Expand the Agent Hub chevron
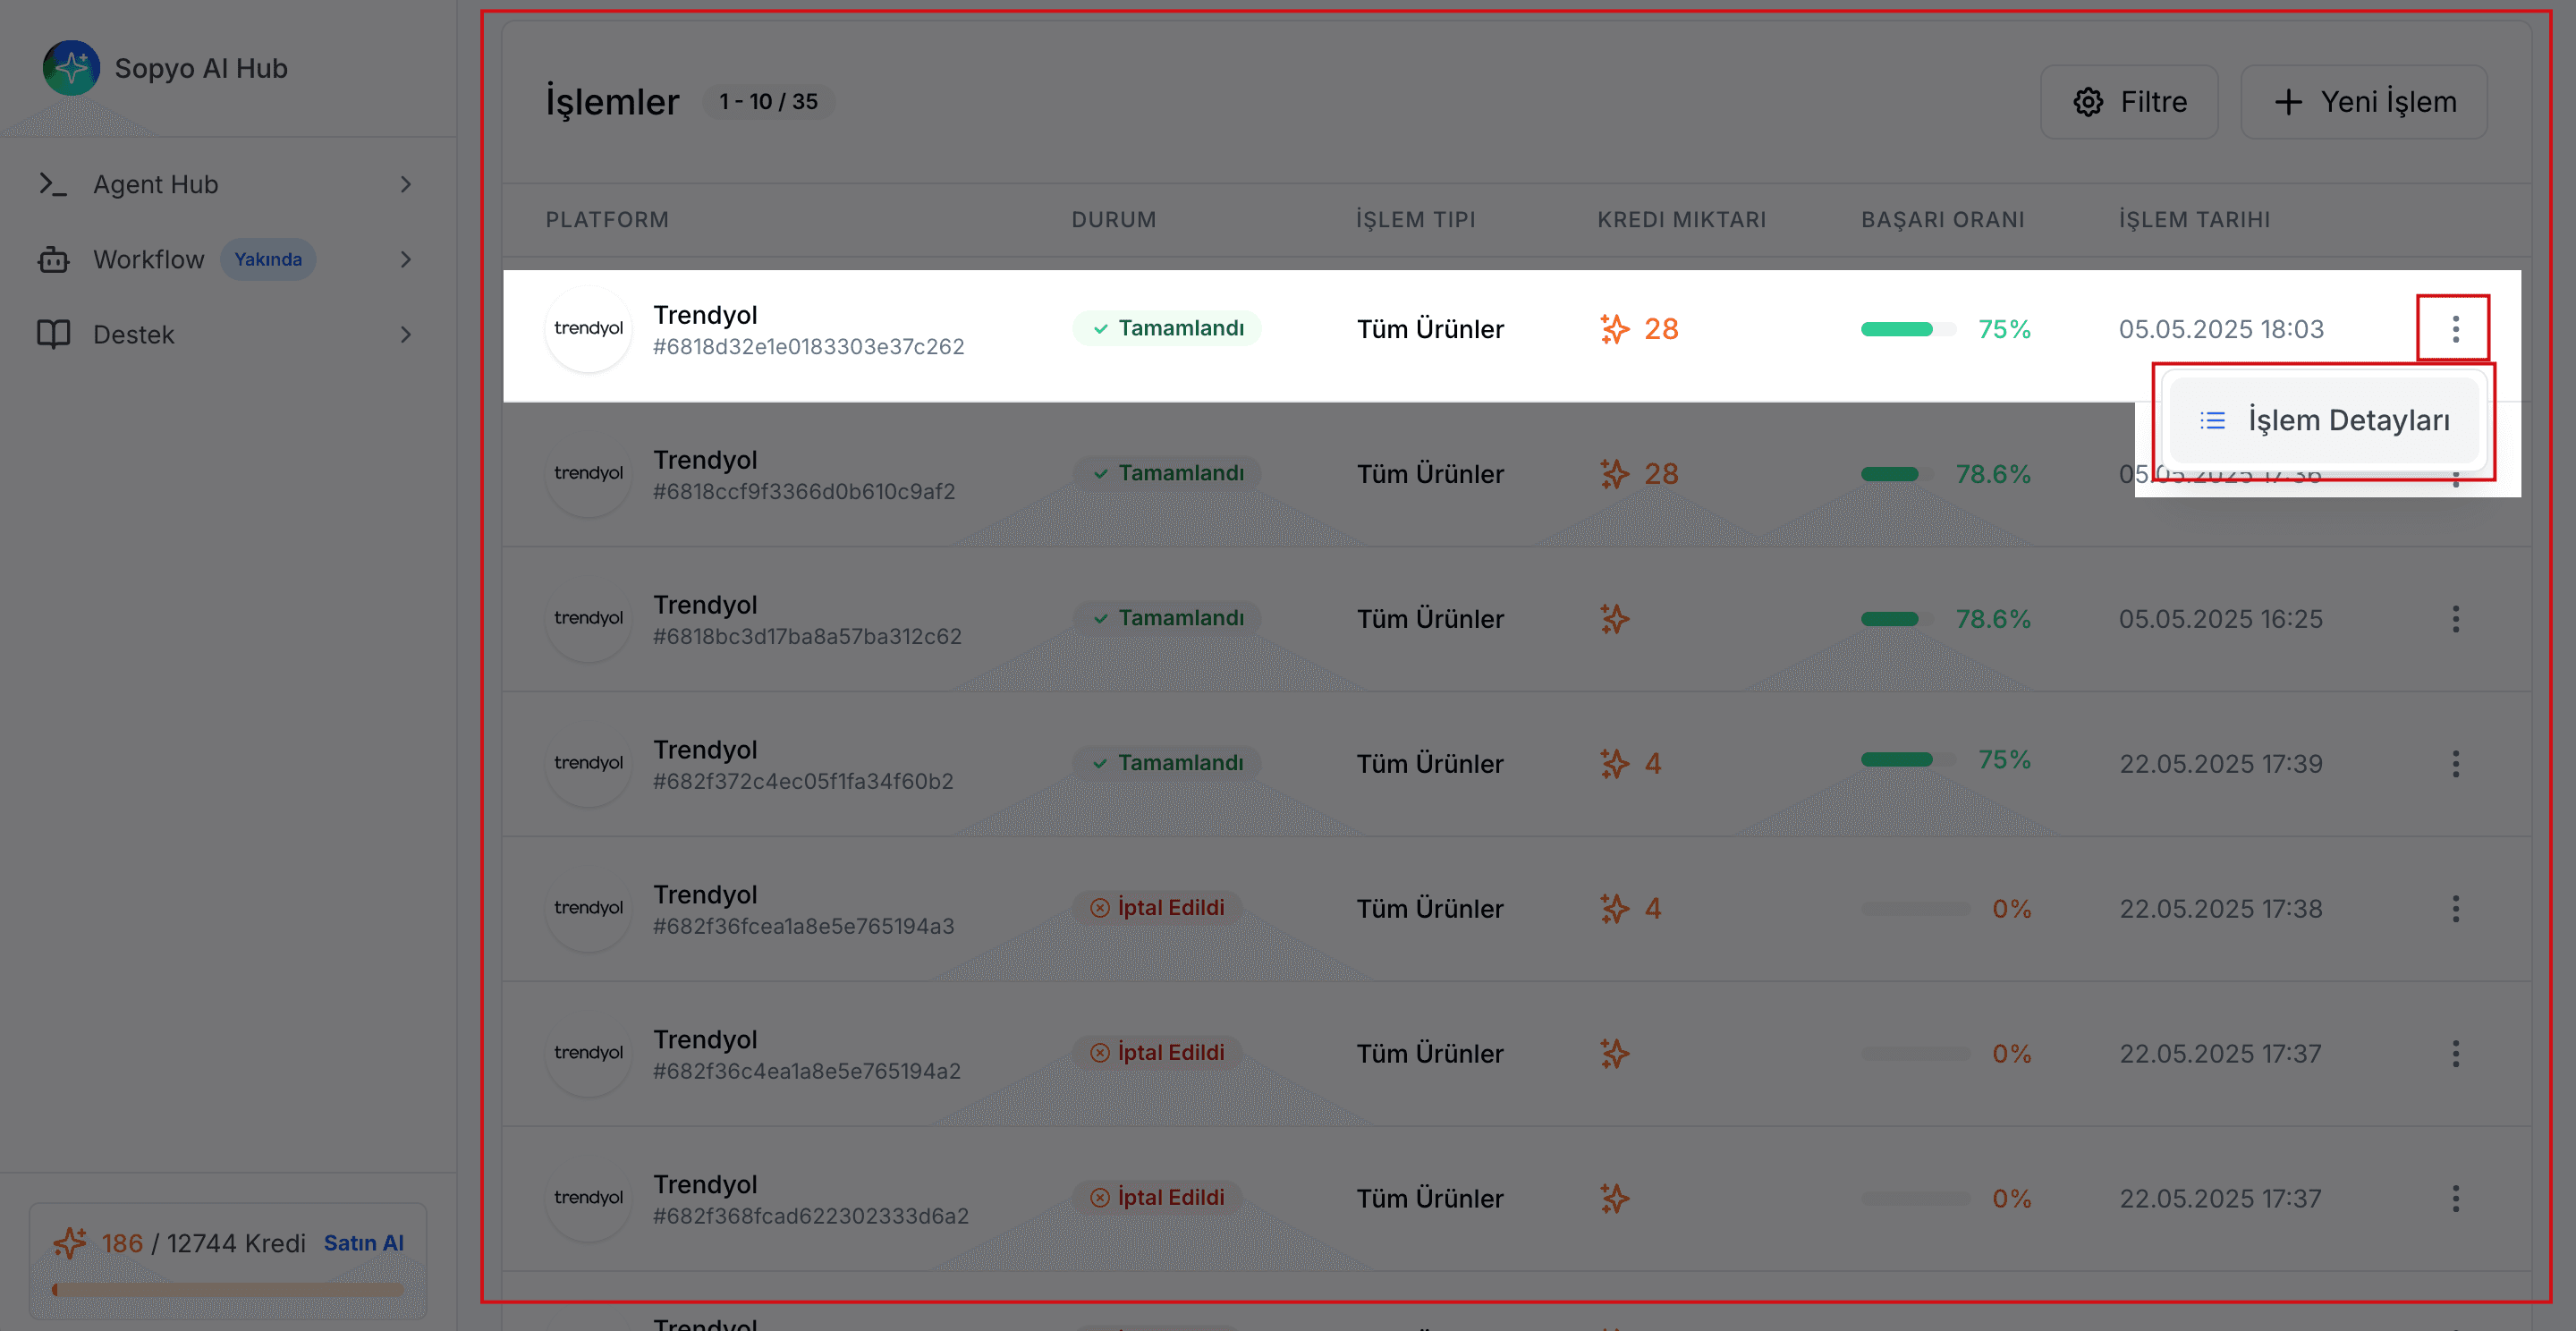2576x1331 pixels. coord(405,184)
